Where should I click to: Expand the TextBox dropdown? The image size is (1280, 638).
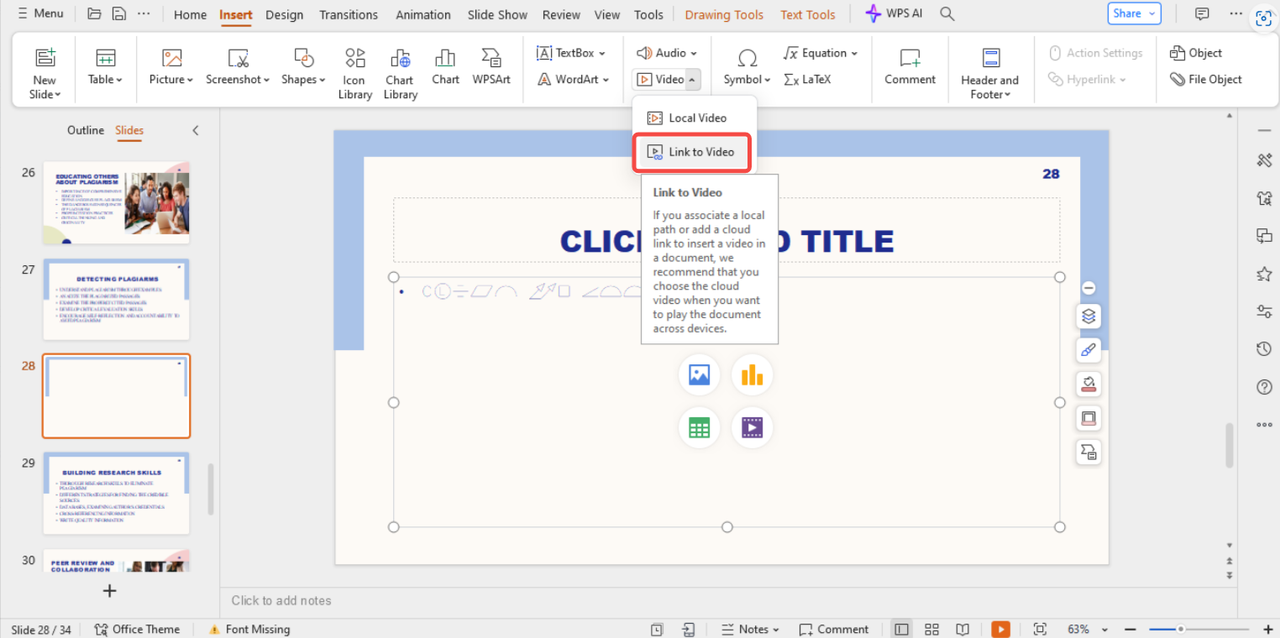coord(603,53)
